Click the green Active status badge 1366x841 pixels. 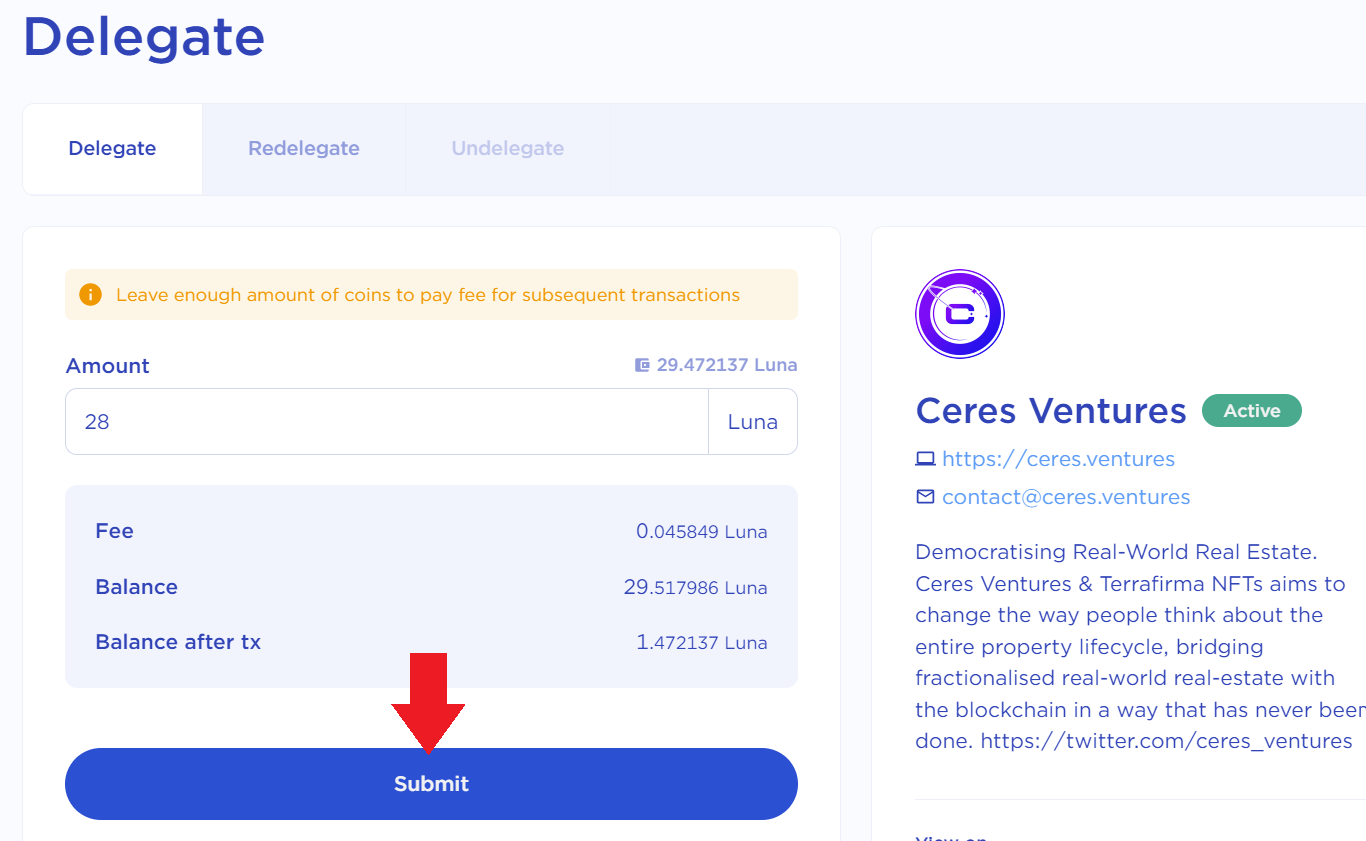coord(1251,411)
